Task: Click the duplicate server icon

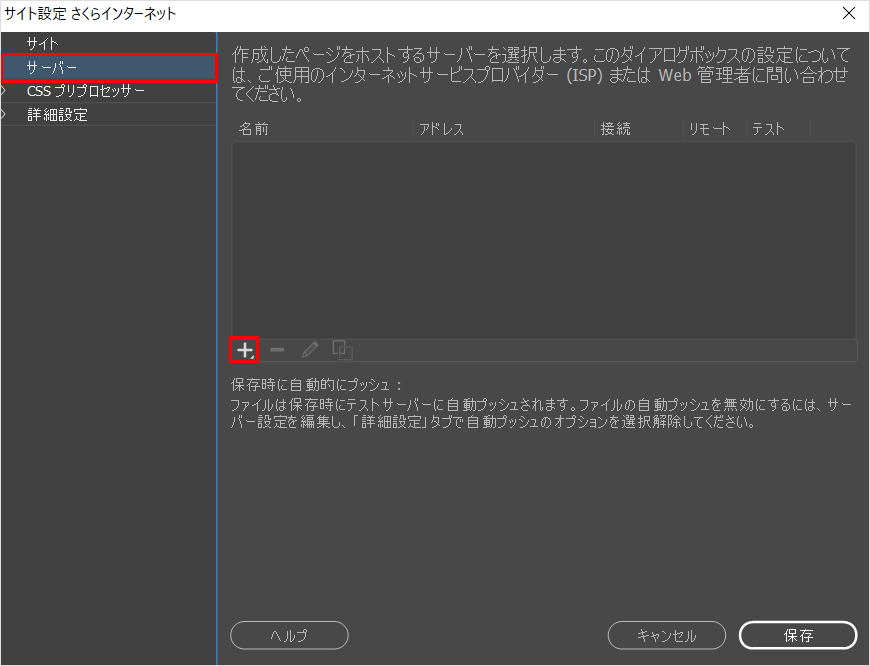Action: (342, 350)
